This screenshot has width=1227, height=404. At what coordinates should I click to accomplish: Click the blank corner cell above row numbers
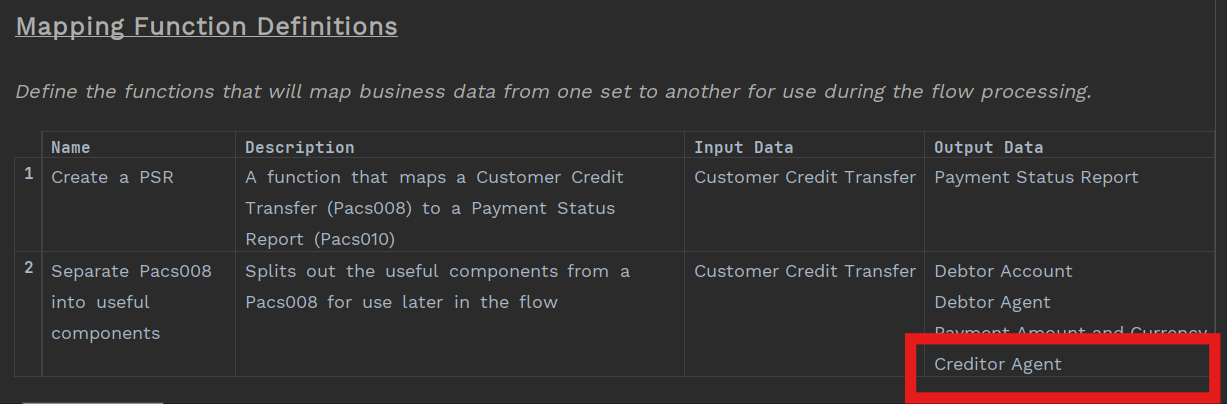[x=28, y=146]
